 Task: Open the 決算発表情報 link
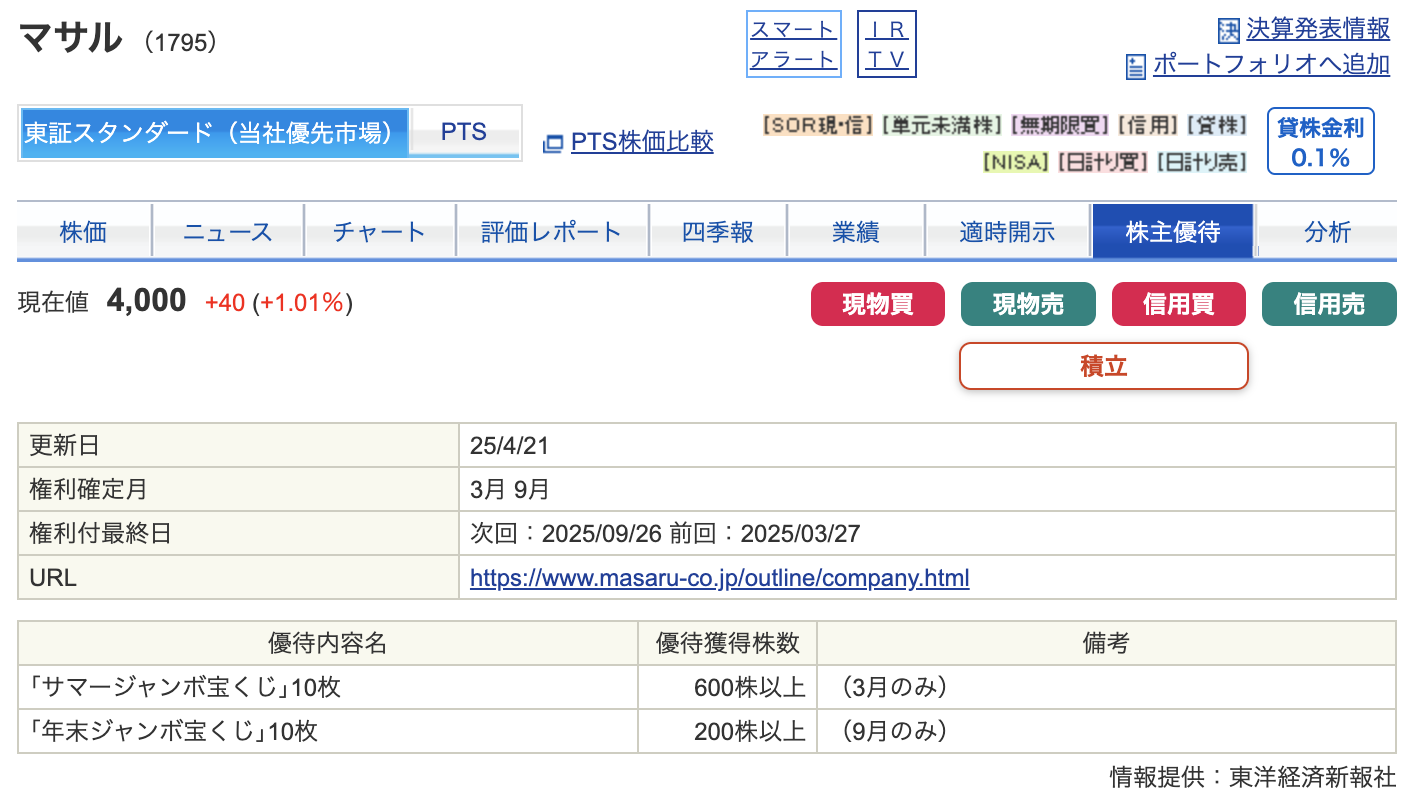point(1318,30)
